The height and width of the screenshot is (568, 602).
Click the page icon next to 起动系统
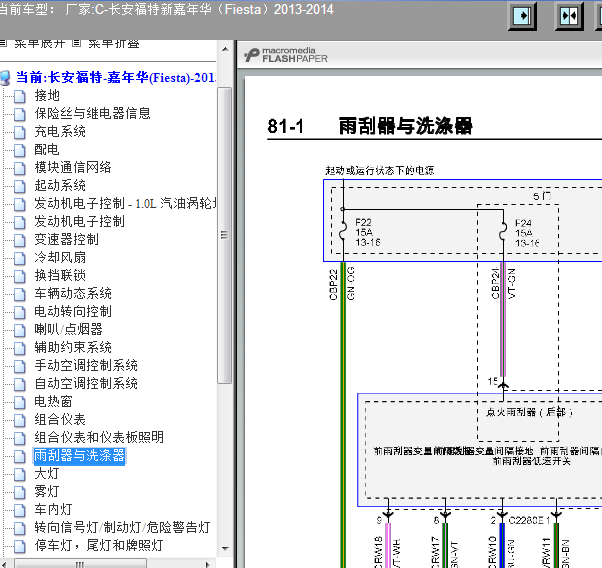click(20, 186)
